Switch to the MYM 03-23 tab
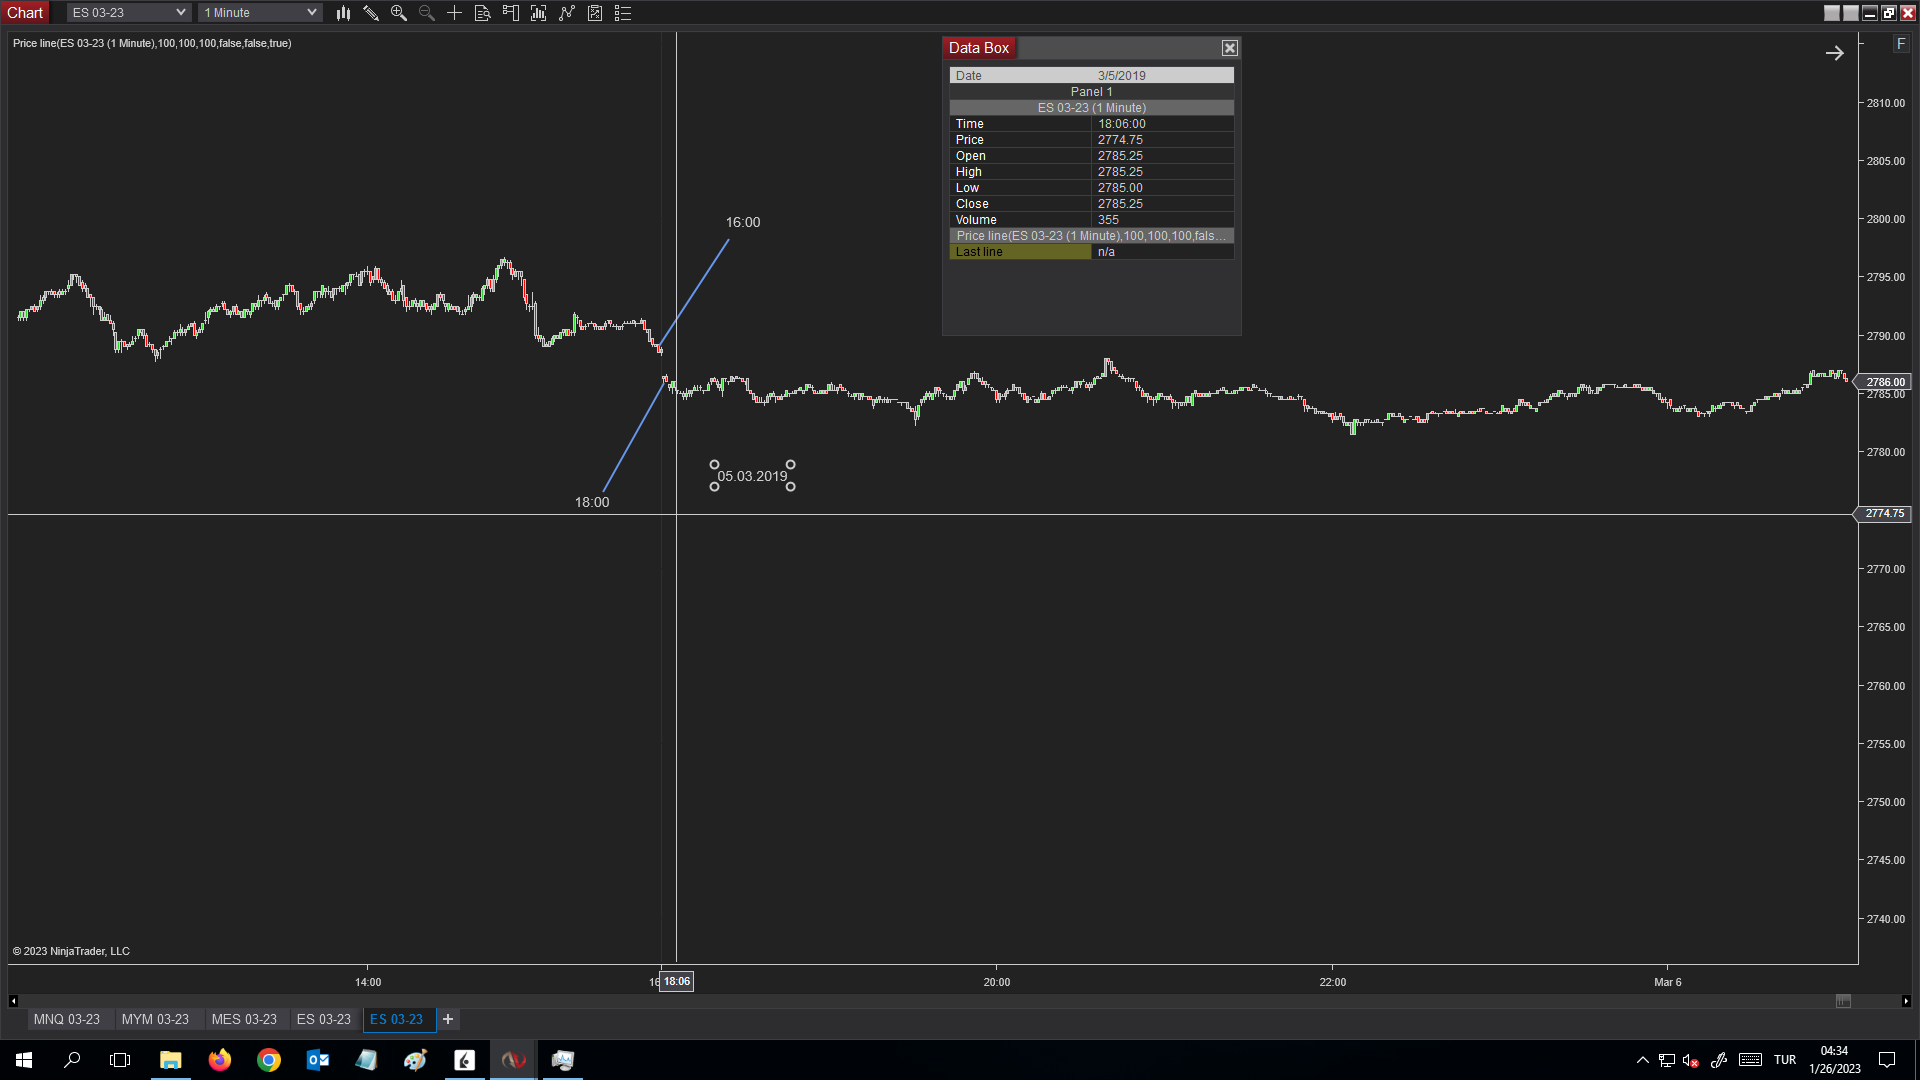This screenshot has width=1920, height=1080. pos(155,1019)
